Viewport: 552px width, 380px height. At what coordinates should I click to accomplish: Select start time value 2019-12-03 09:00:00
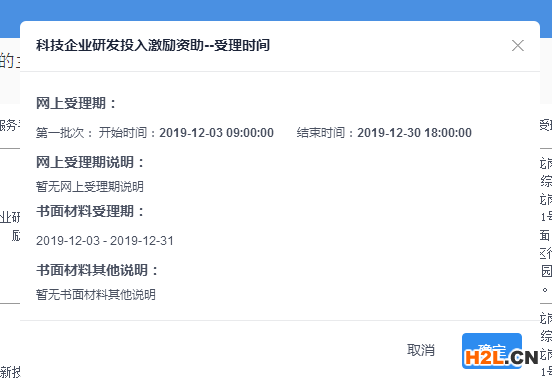(x=217, y=133)
